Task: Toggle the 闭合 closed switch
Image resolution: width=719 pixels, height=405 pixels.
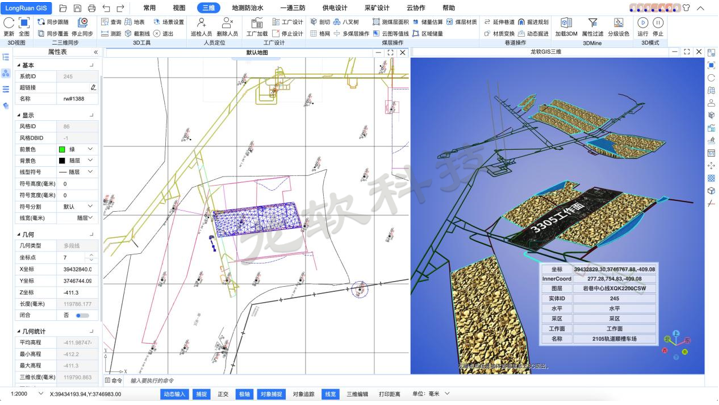Action: point(82,315)
